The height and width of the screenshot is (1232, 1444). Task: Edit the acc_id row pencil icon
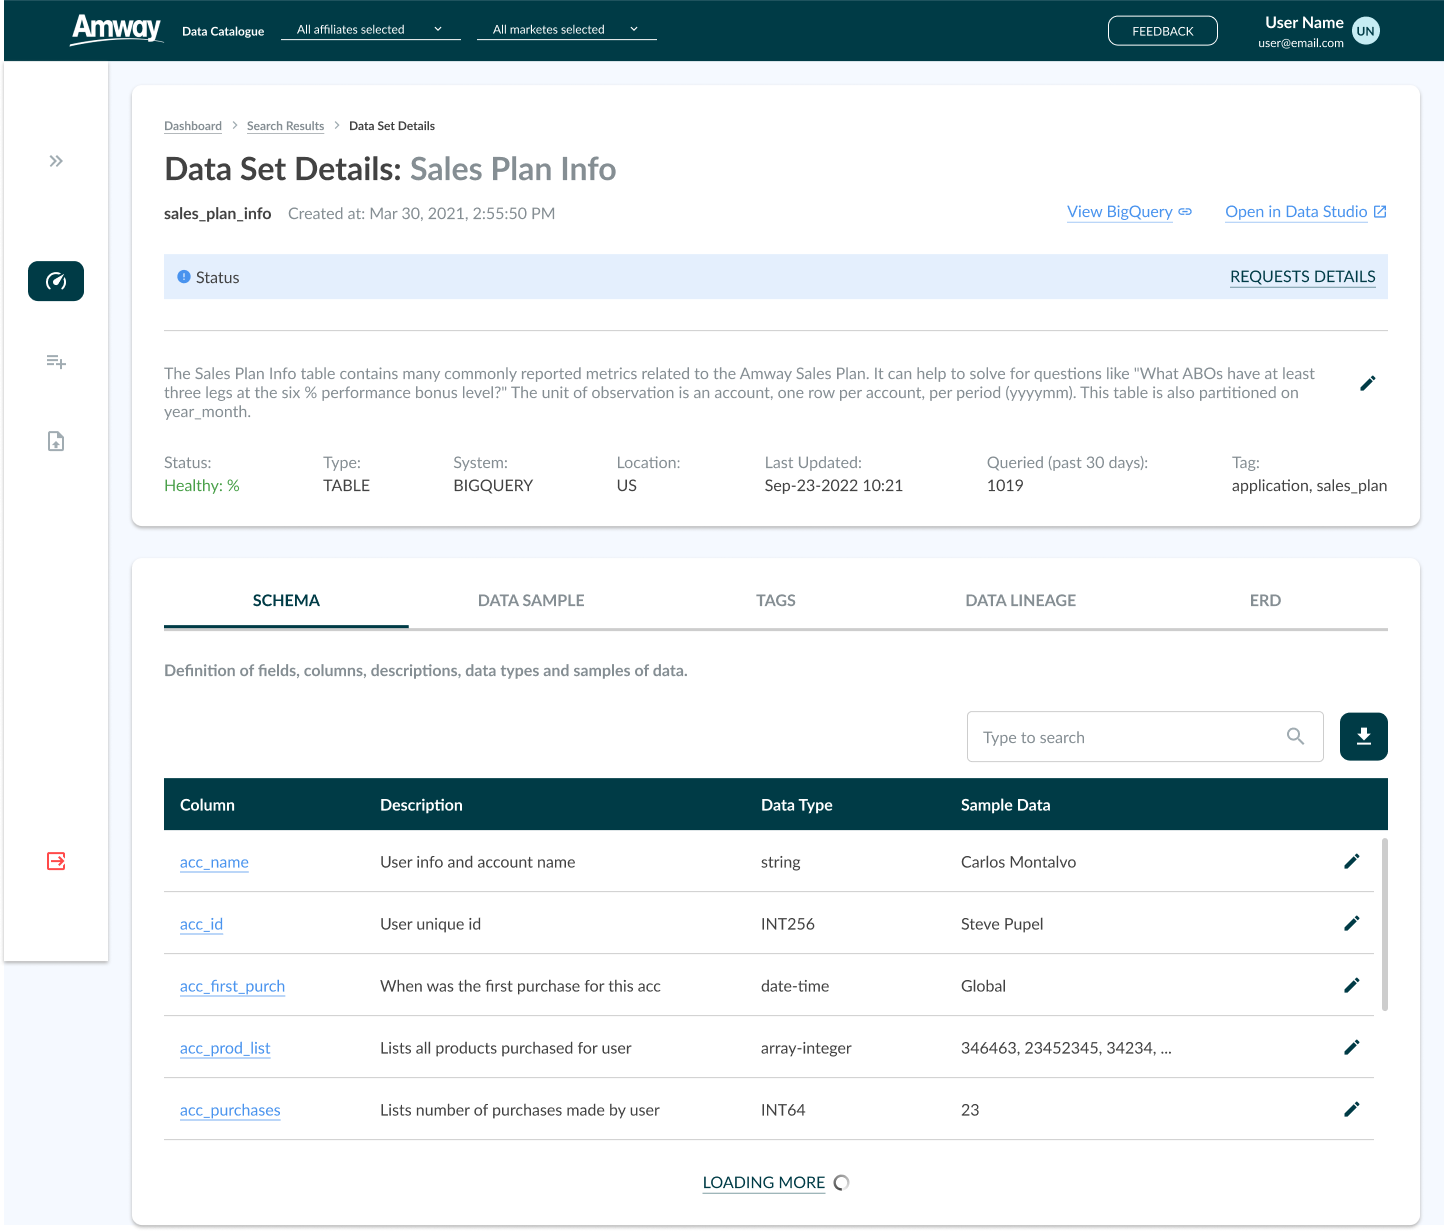[1351, 923]
